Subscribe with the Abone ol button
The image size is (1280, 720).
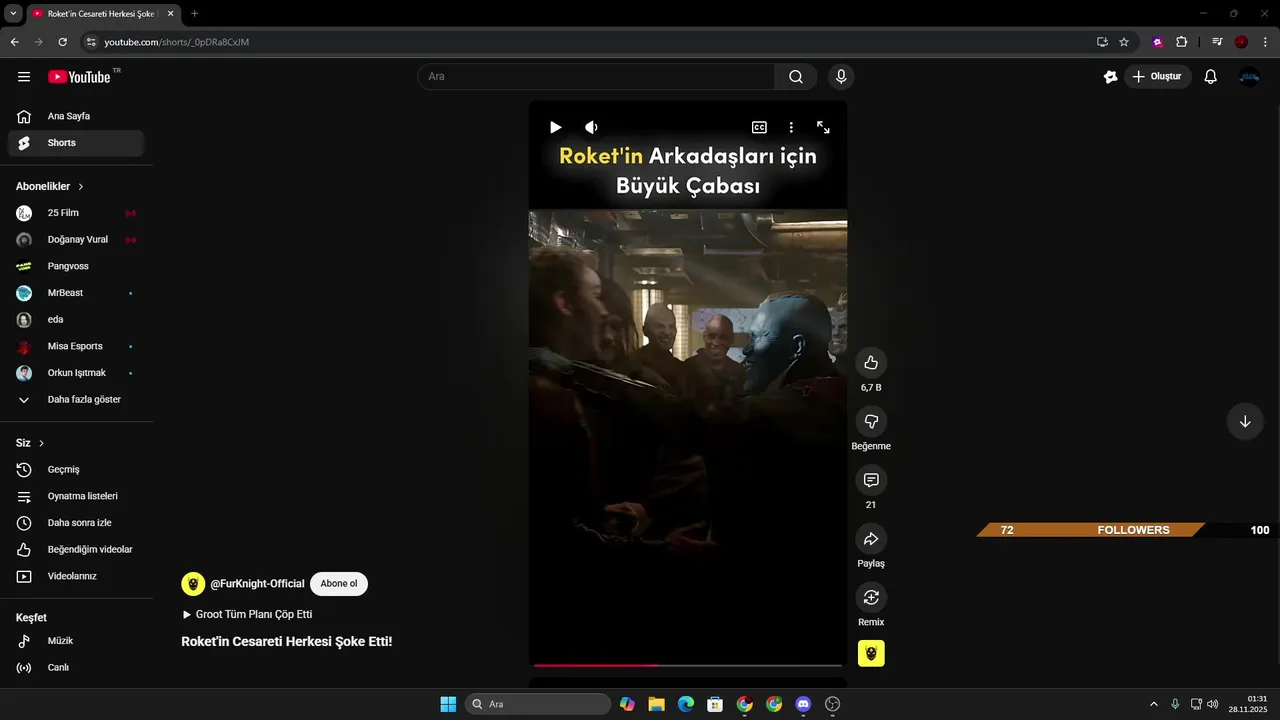(339, 584)
